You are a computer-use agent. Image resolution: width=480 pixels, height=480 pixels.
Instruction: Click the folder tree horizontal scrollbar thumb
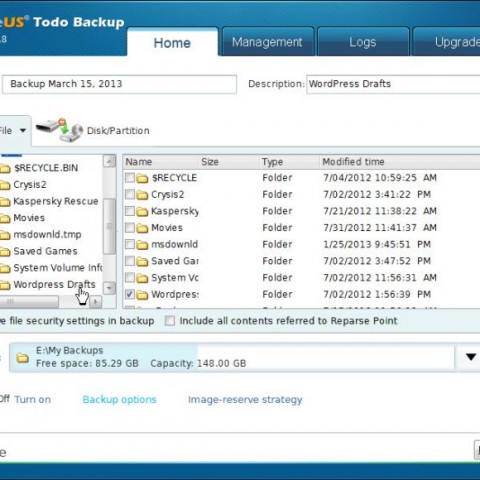(x=29, y=302)
